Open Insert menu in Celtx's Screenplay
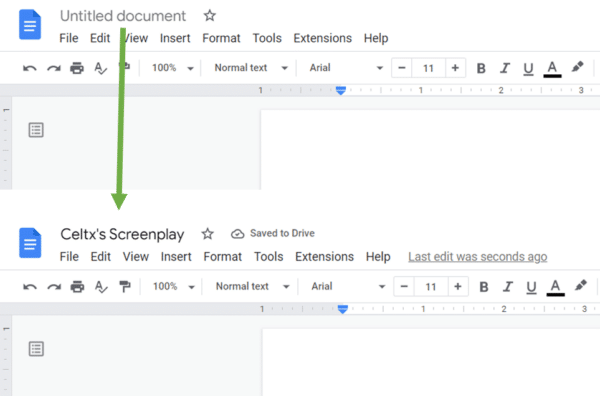 (176, 257)
